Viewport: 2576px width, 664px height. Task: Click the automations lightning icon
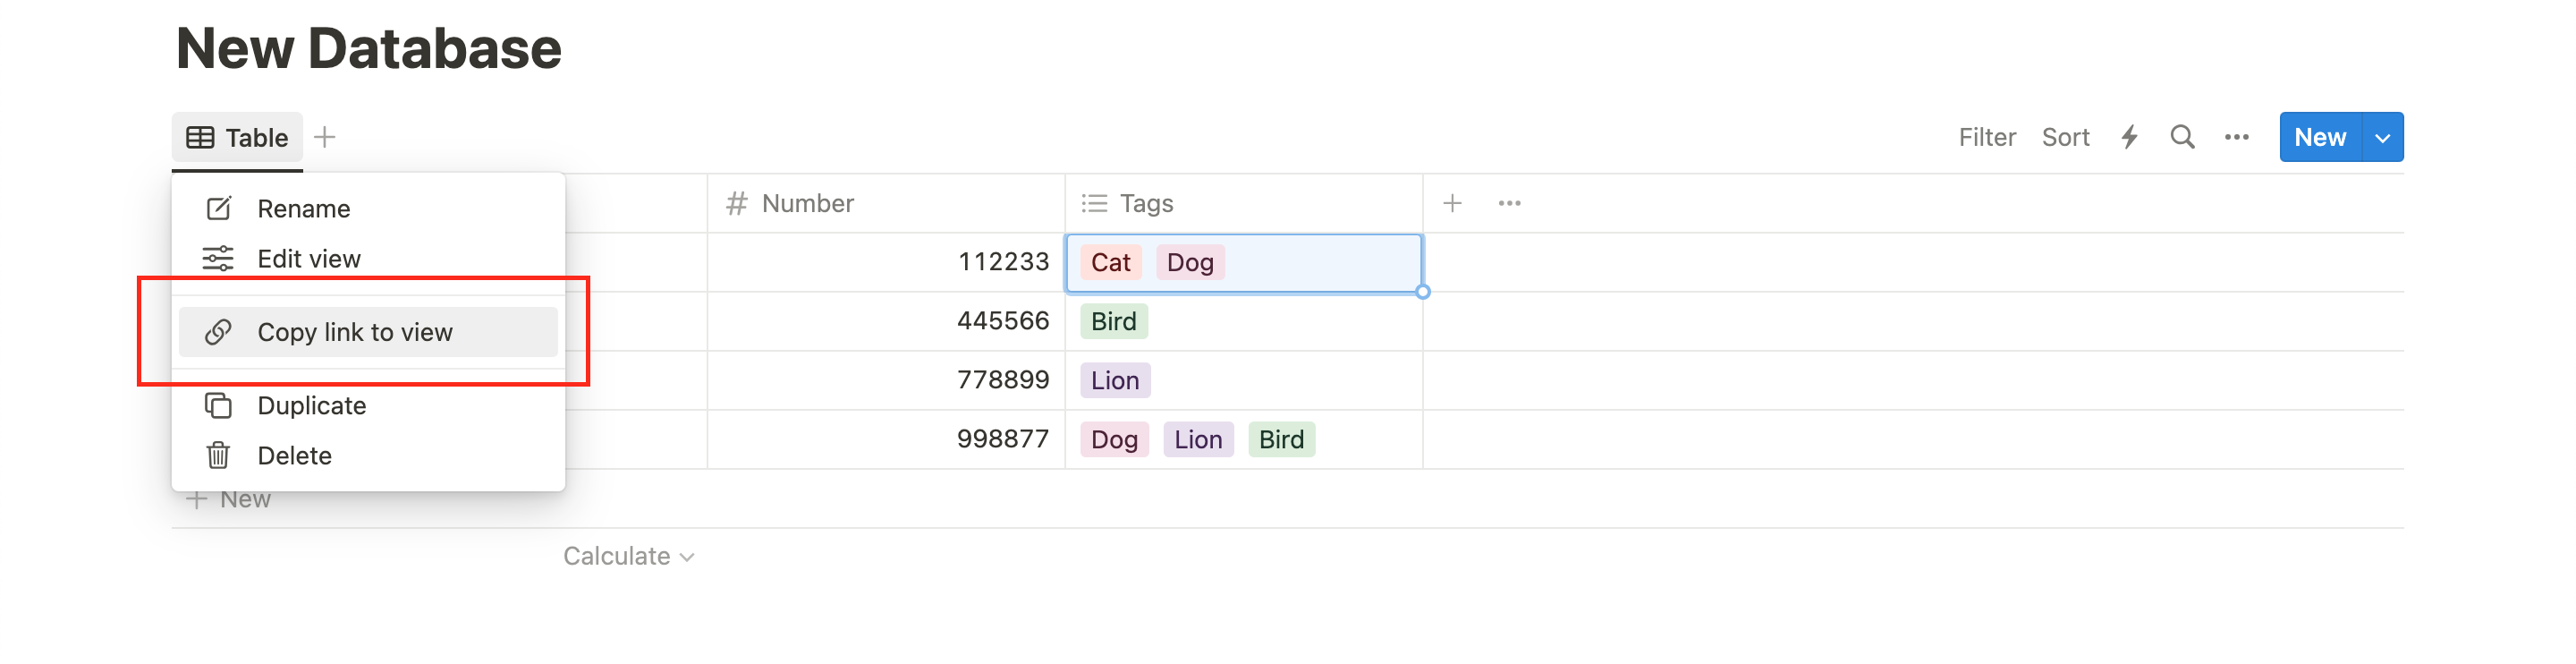(x=2129, y=137)
